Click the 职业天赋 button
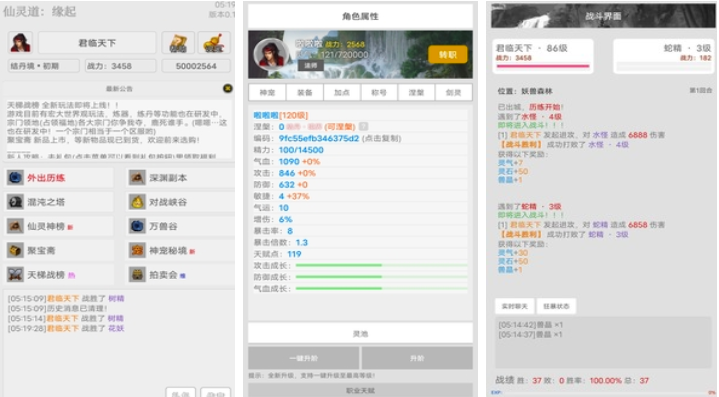 coord(360,391)
